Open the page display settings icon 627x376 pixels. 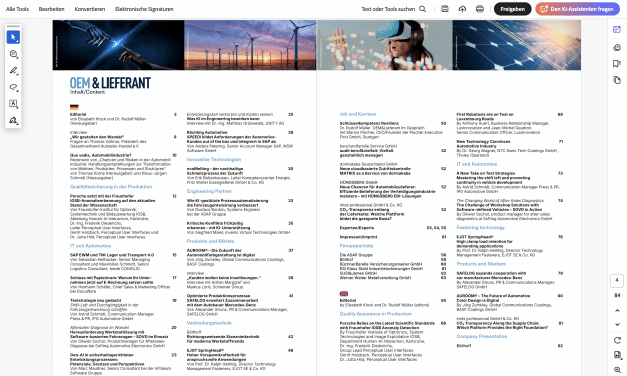click(x=617, y=355)
